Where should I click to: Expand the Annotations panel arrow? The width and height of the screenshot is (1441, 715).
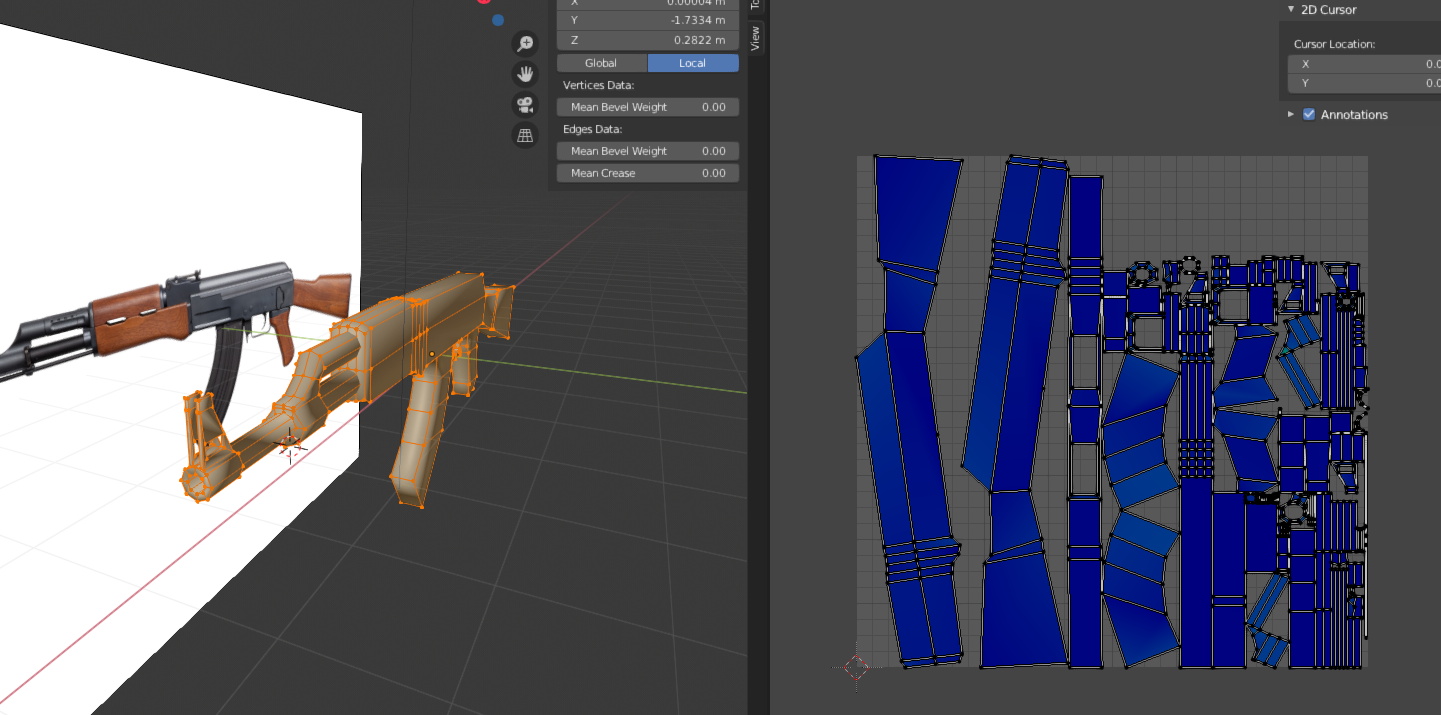point(1291,115)
